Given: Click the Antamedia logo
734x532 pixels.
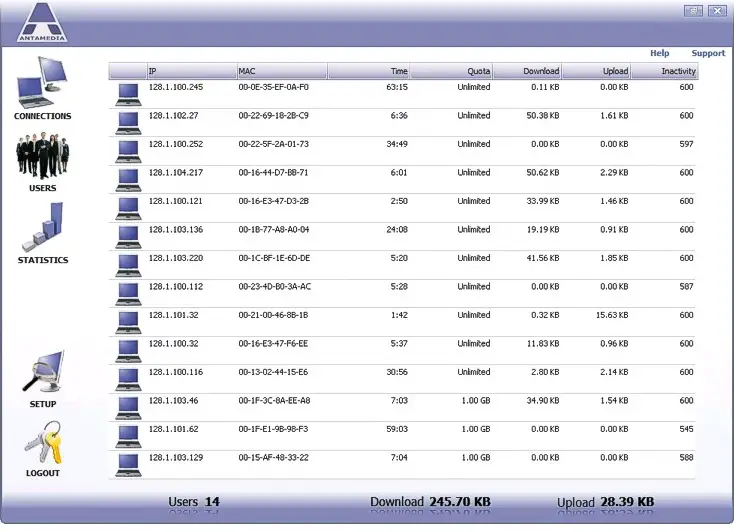Looking at the screenshot, I should tap(42, 22).
